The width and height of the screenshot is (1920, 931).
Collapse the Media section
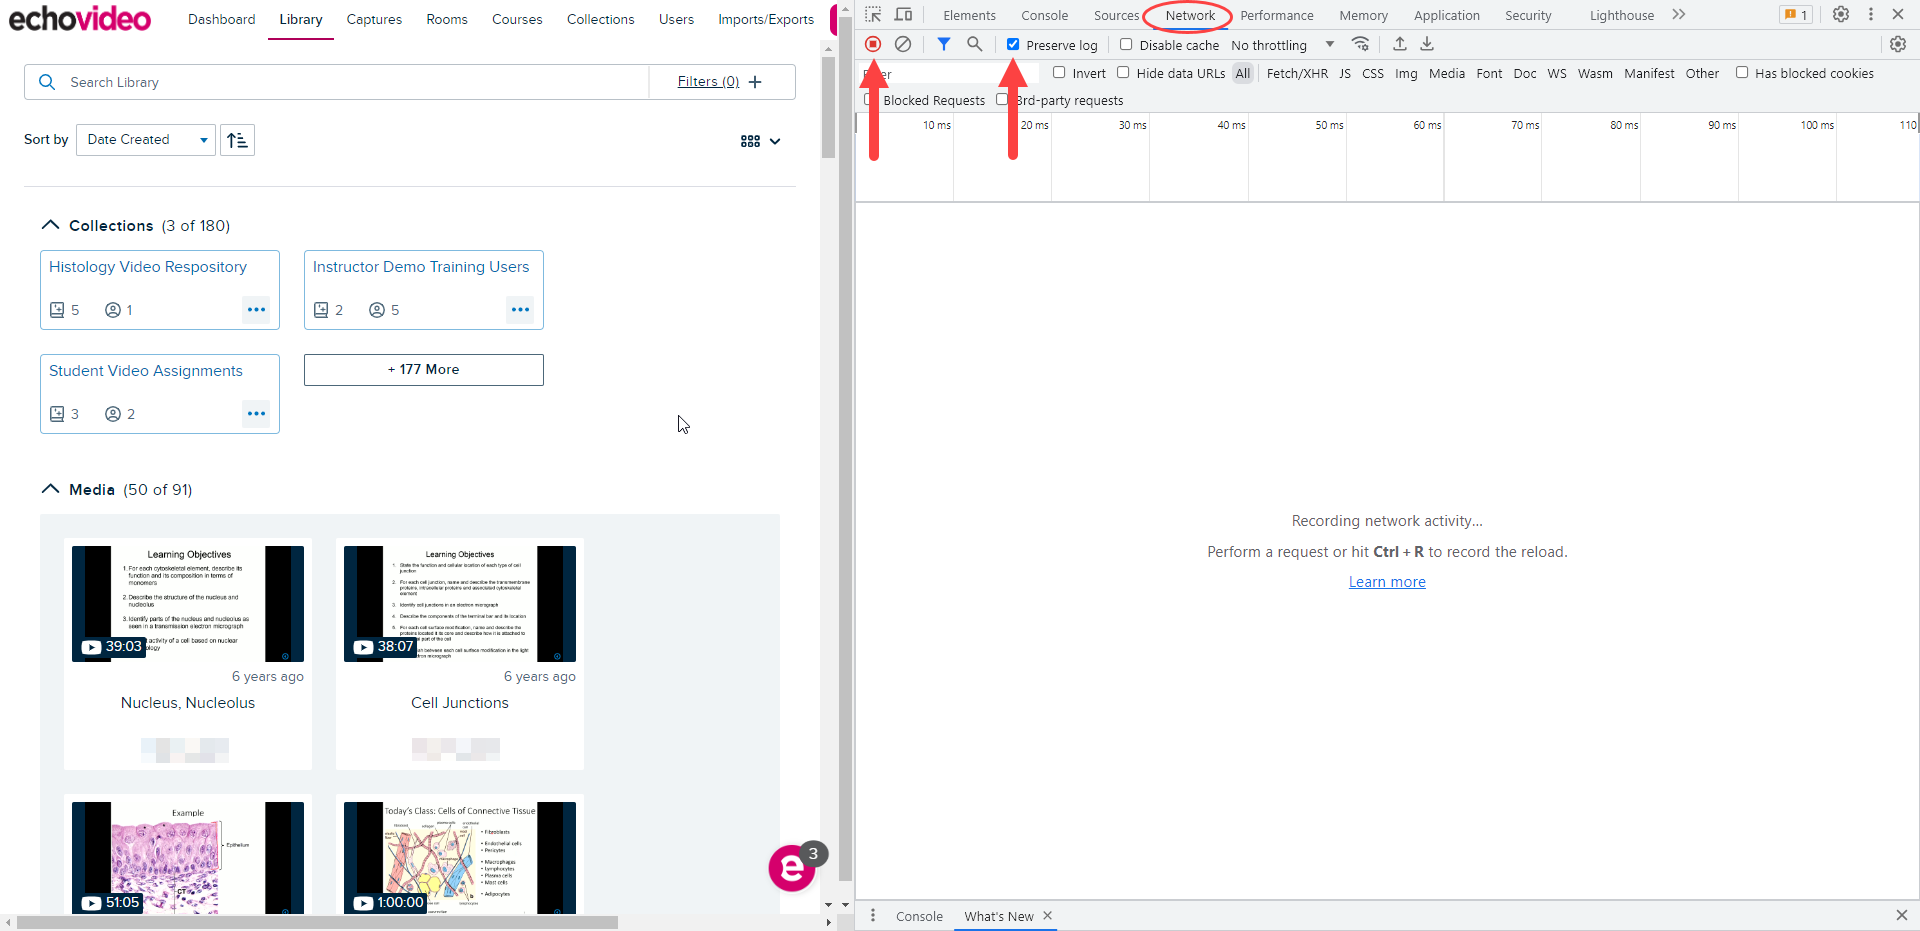(50, 489)
